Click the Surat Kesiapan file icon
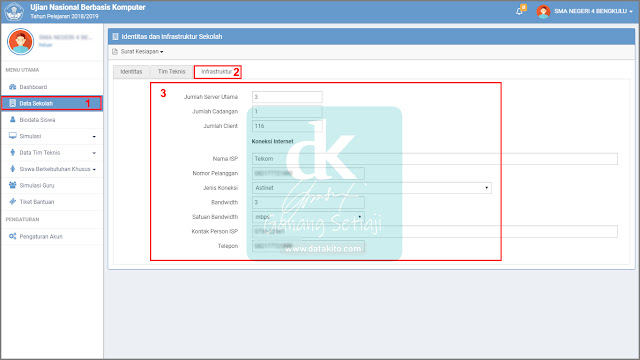The height and width of the screenshot is (360, 640). 115,52
